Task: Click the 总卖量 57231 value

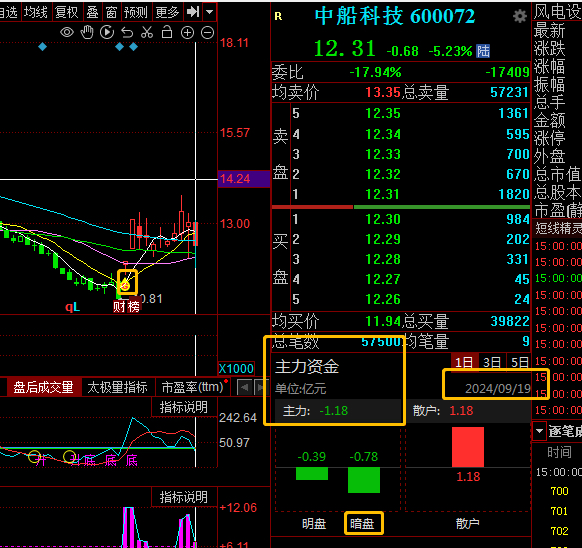Action: [509, 92]
